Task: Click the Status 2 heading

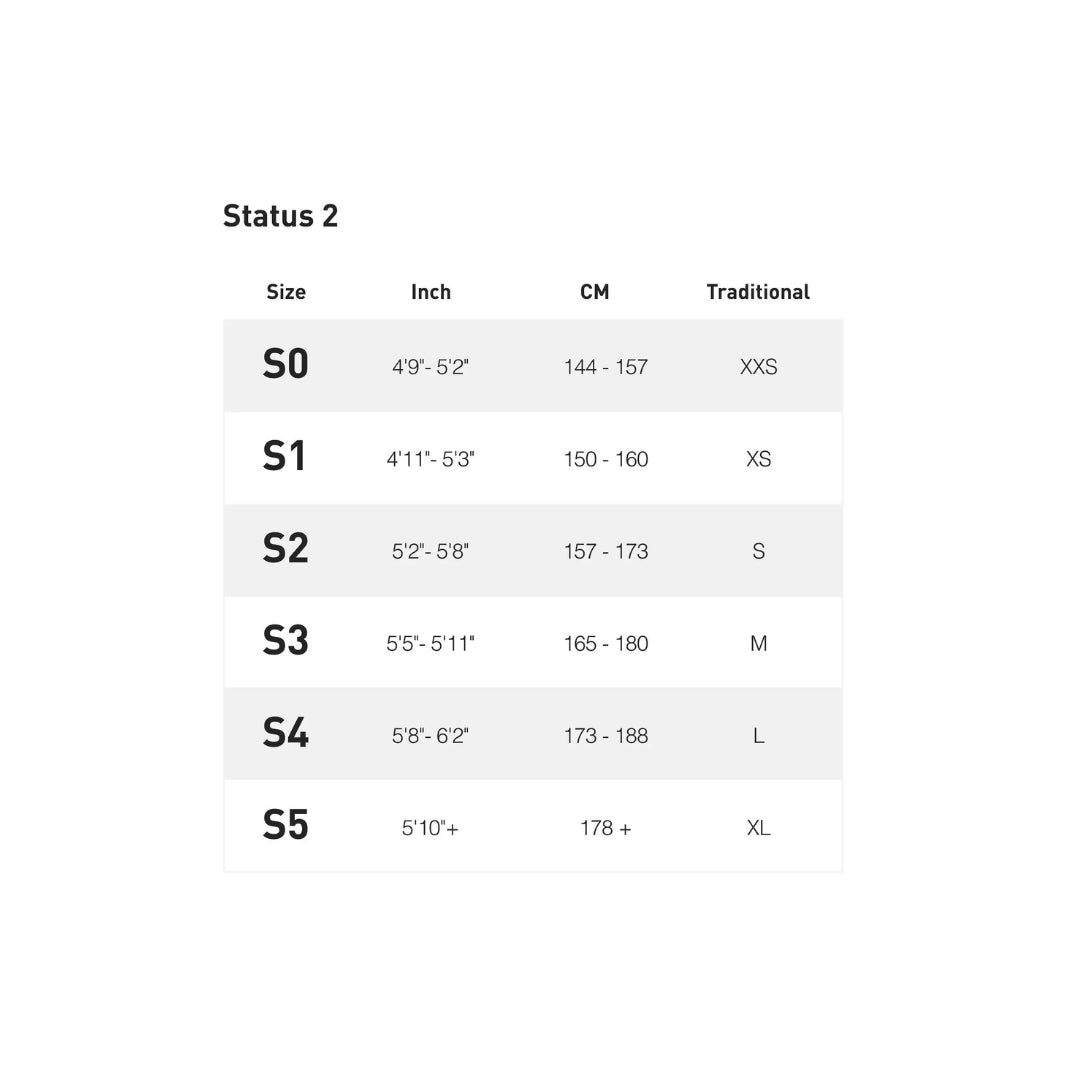Action: click(x=280, y=216)
